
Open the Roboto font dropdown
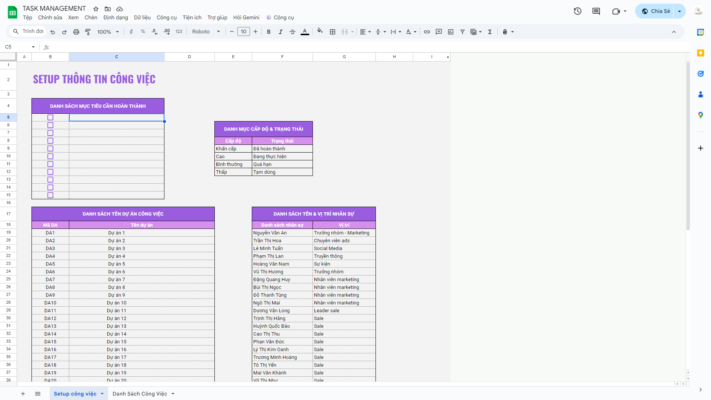click(206, 32)
